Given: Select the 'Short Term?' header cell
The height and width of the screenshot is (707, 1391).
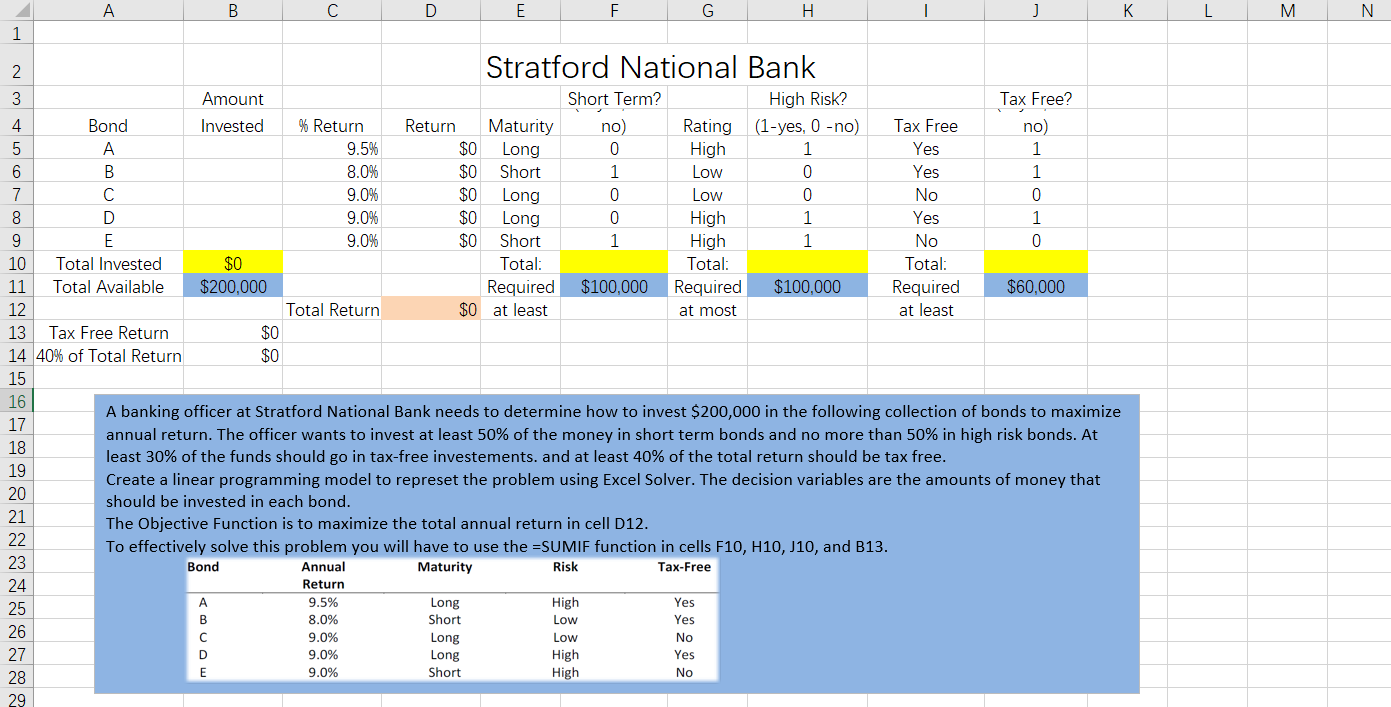Looking at the screenshot, I should point(612,99).
